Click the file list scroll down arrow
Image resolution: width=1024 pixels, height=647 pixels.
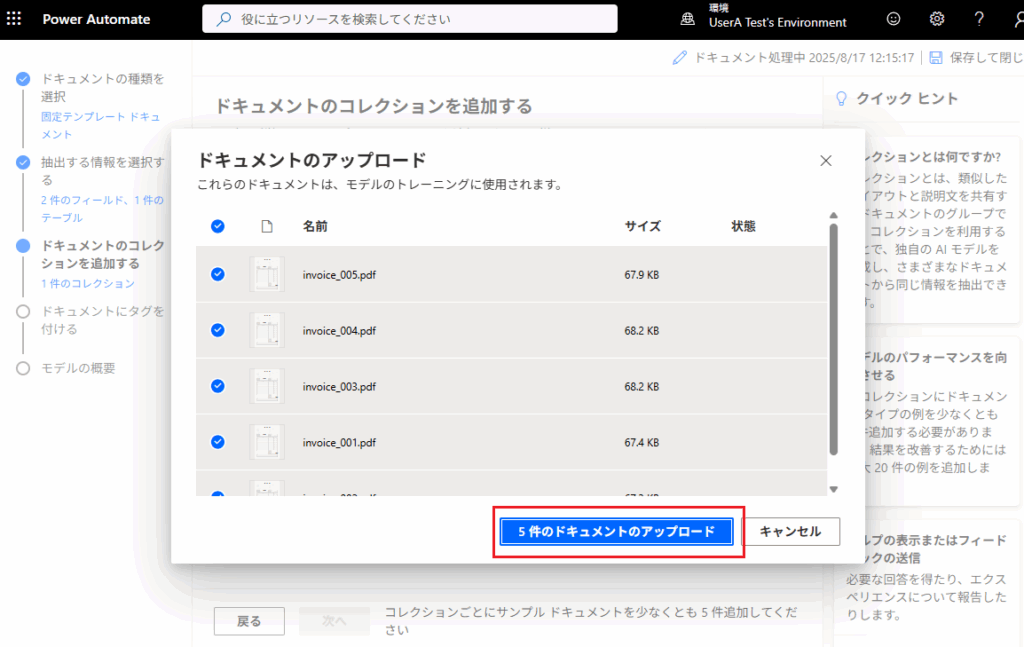[x=833, y=489]
